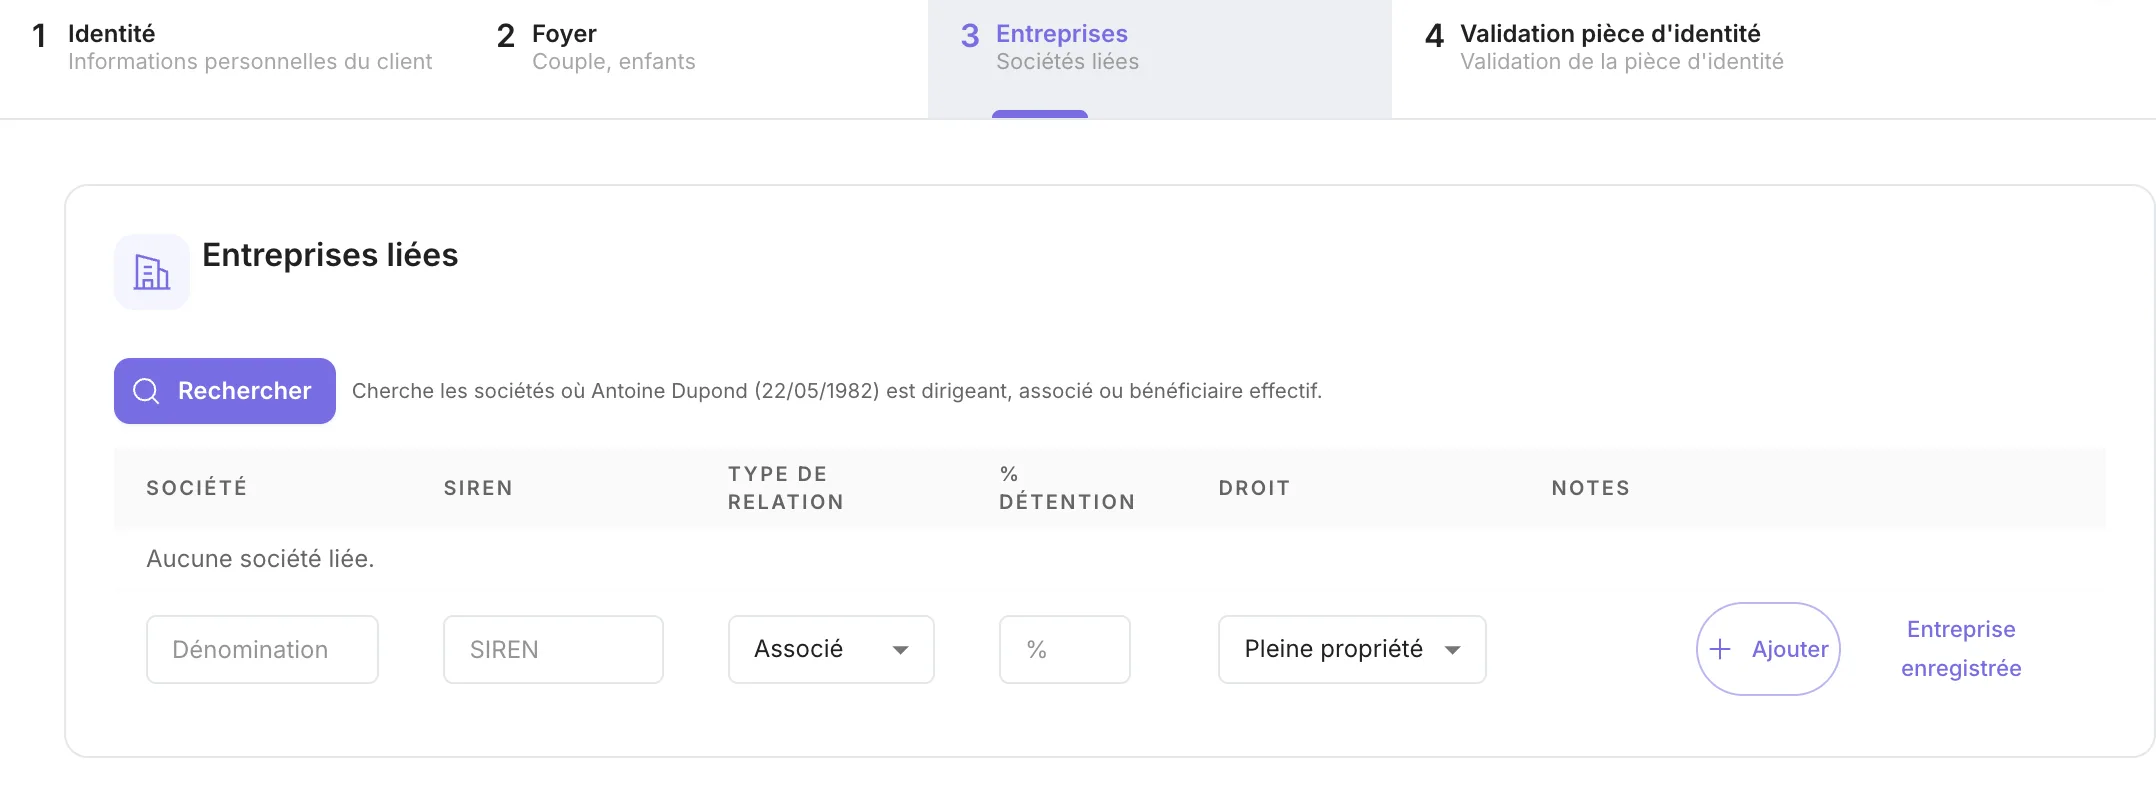Click the DROIT column header
The height and width of the screenshot is (800, 2156).
(1254, 488)
